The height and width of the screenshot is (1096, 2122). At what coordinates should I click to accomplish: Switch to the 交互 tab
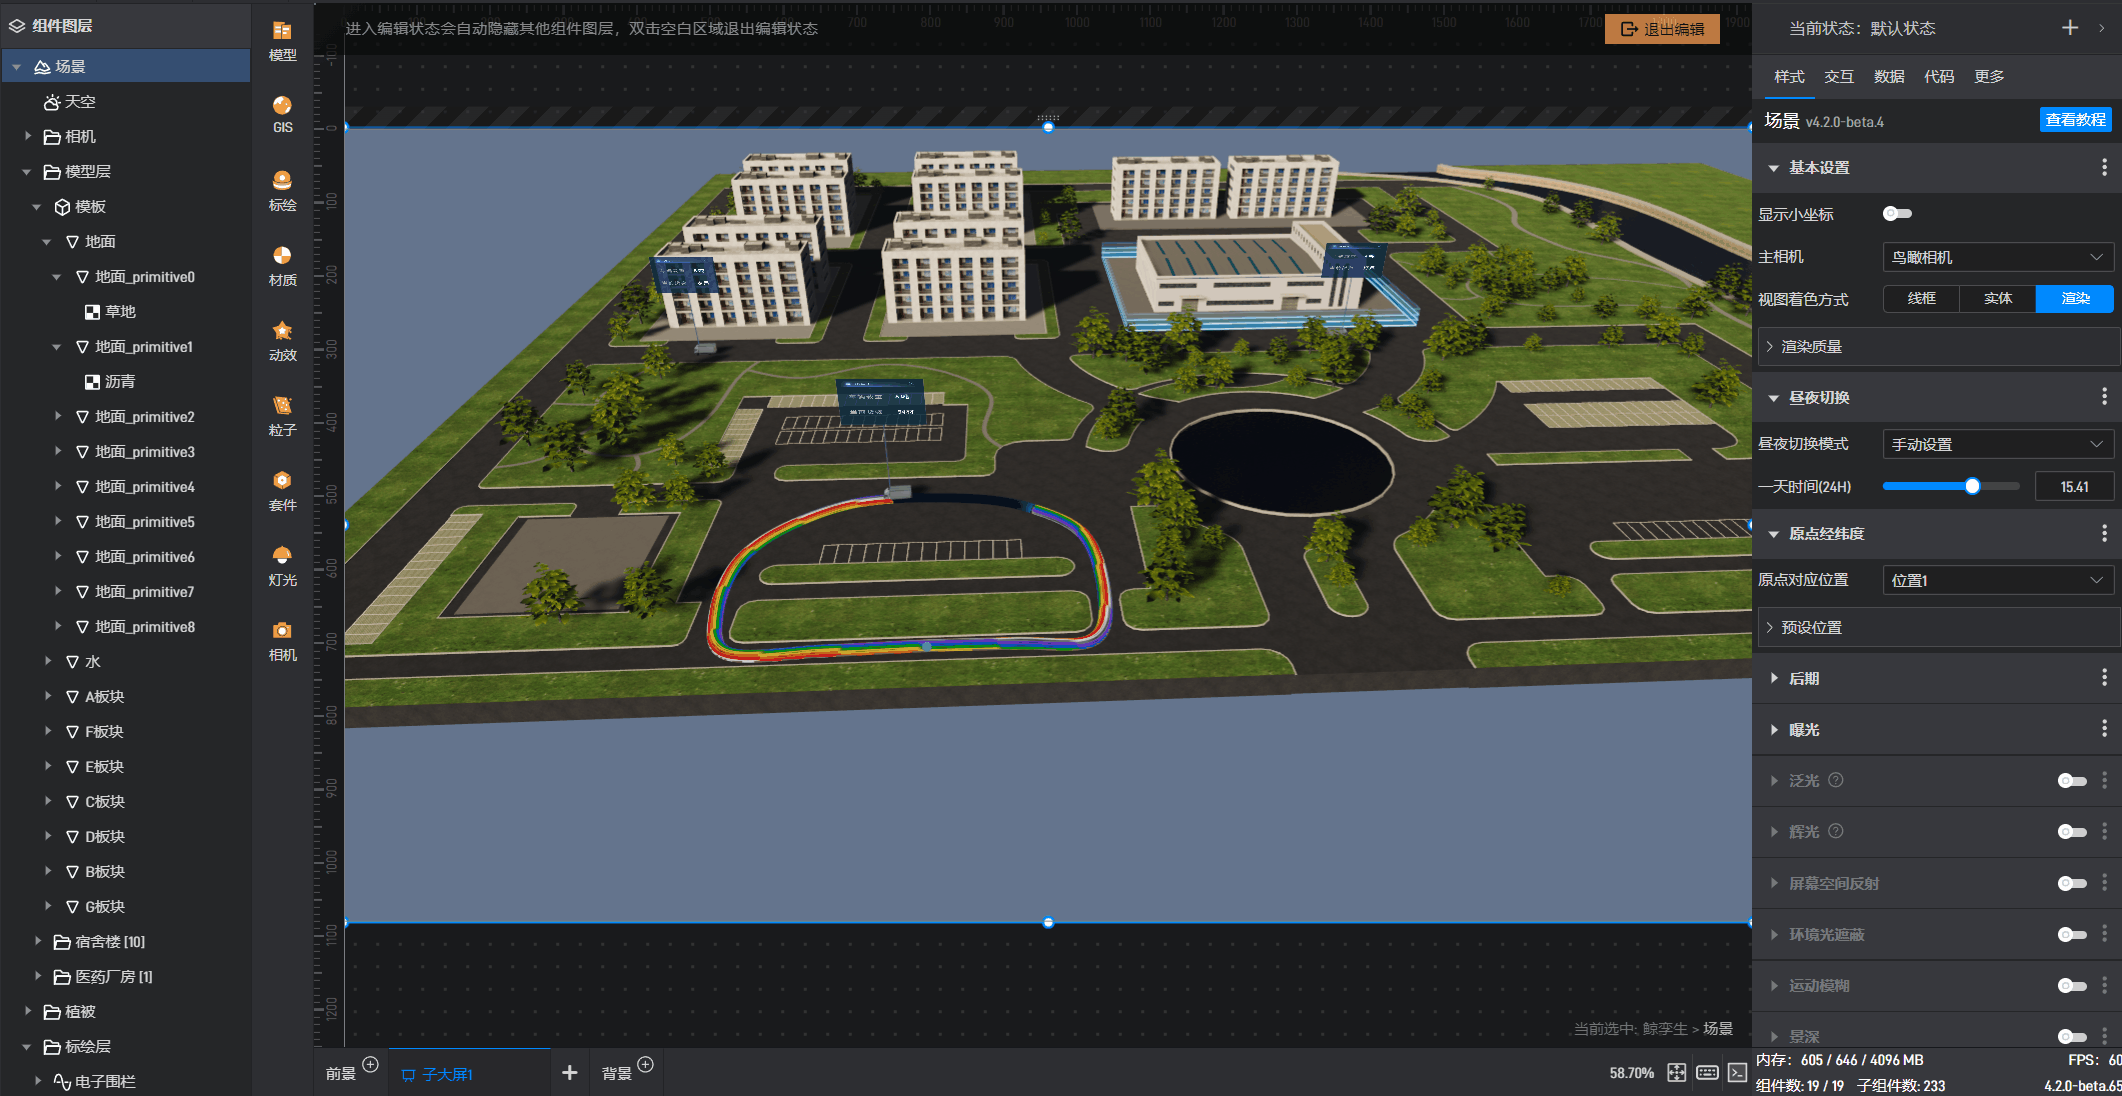pos(1838,76)
